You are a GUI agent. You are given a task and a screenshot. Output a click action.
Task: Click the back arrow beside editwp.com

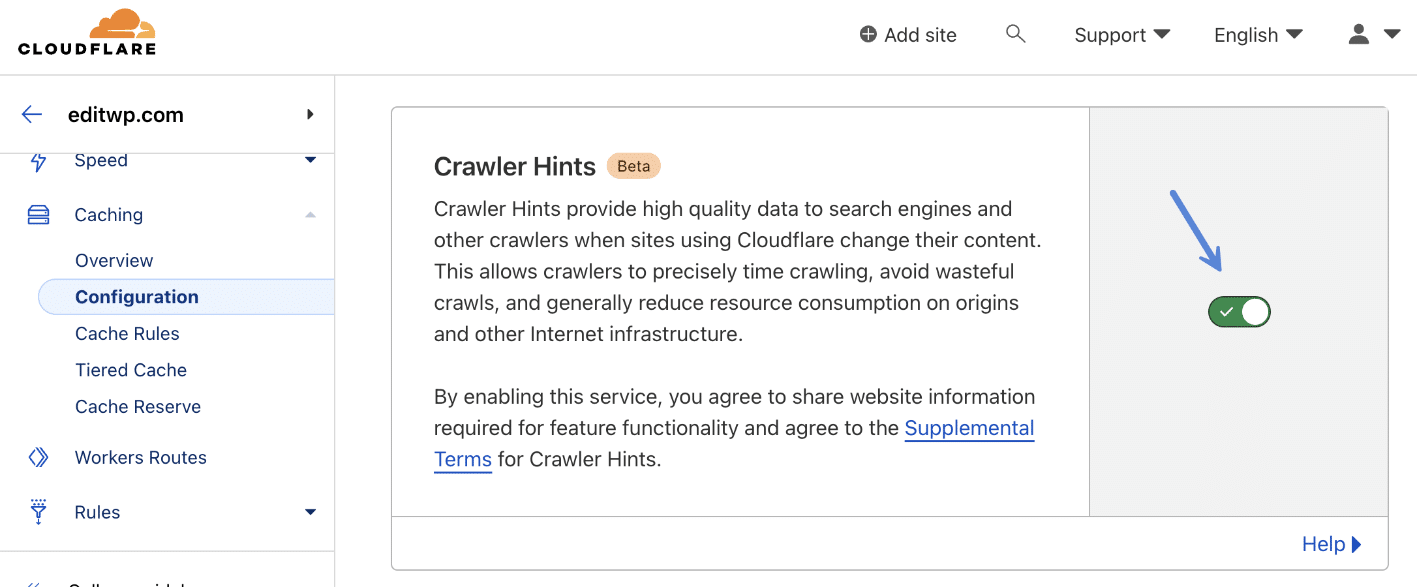pos(31,114)
